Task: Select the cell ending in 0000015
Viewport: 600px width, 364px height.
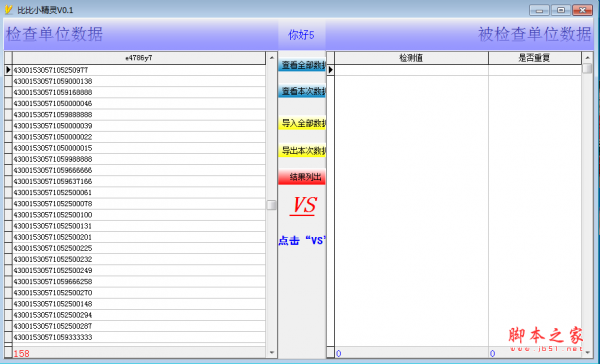Action: click(139, 148)
